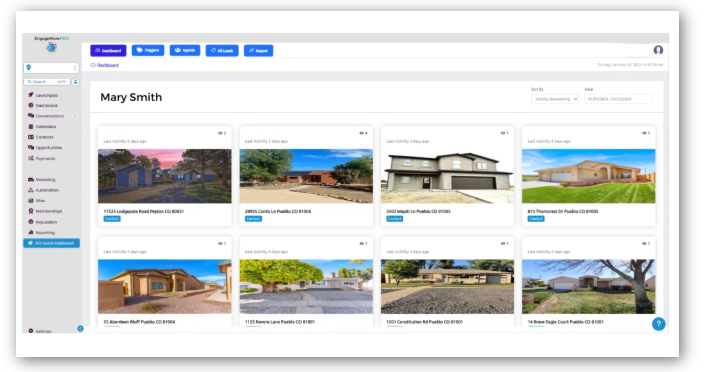This screenshot has height=372, width=705.
Task: Open the 14 Brave Eagle Court property photo
Action: click(589, 287)
